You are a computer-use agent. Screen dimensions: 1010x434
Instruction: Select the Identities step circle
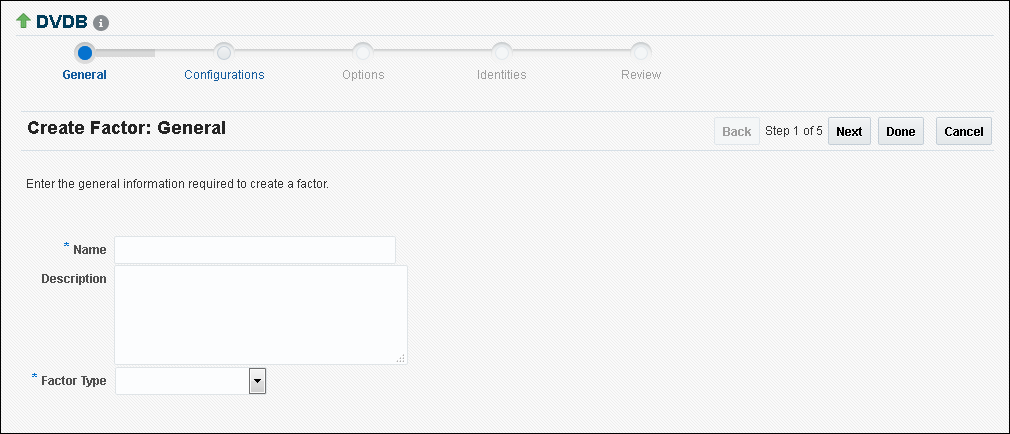[502, 51]
